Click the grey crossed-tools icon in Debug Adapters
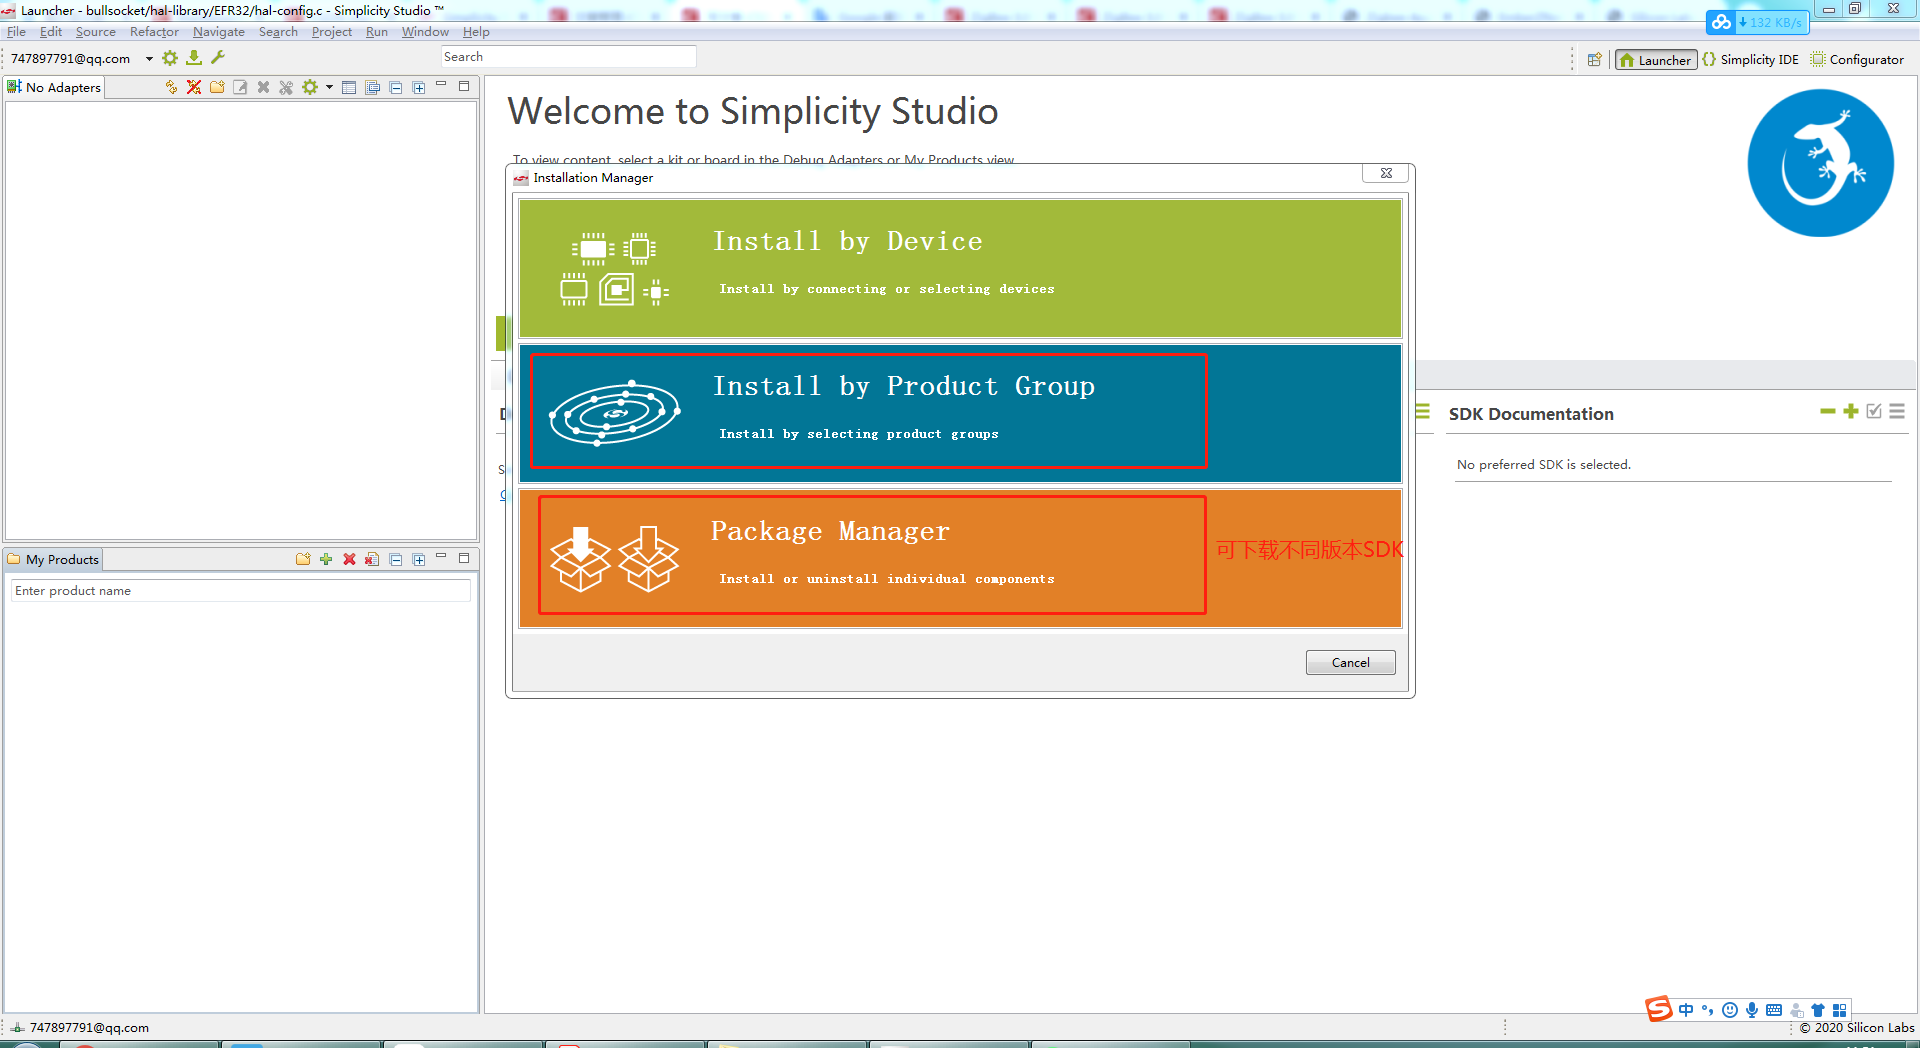1920x1048 pixels. (x=286, y=87)
